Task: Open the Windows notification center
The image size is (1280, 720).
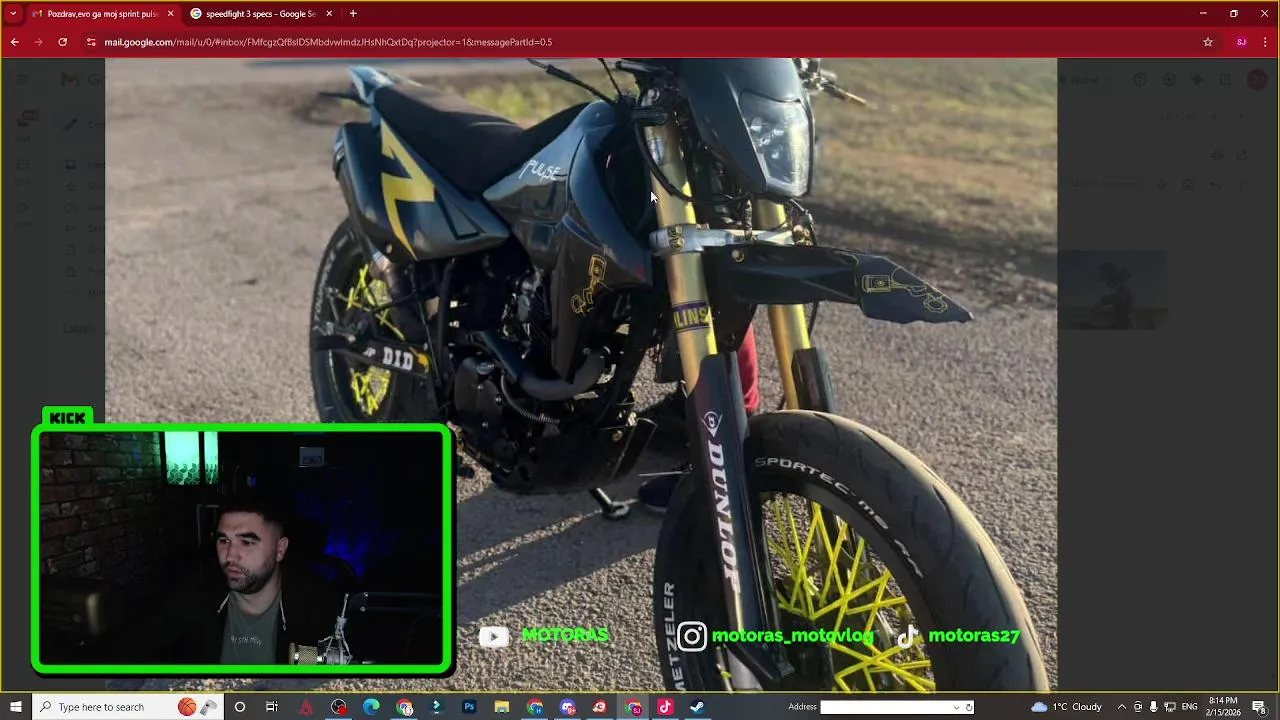Action: coord(1259,707)
